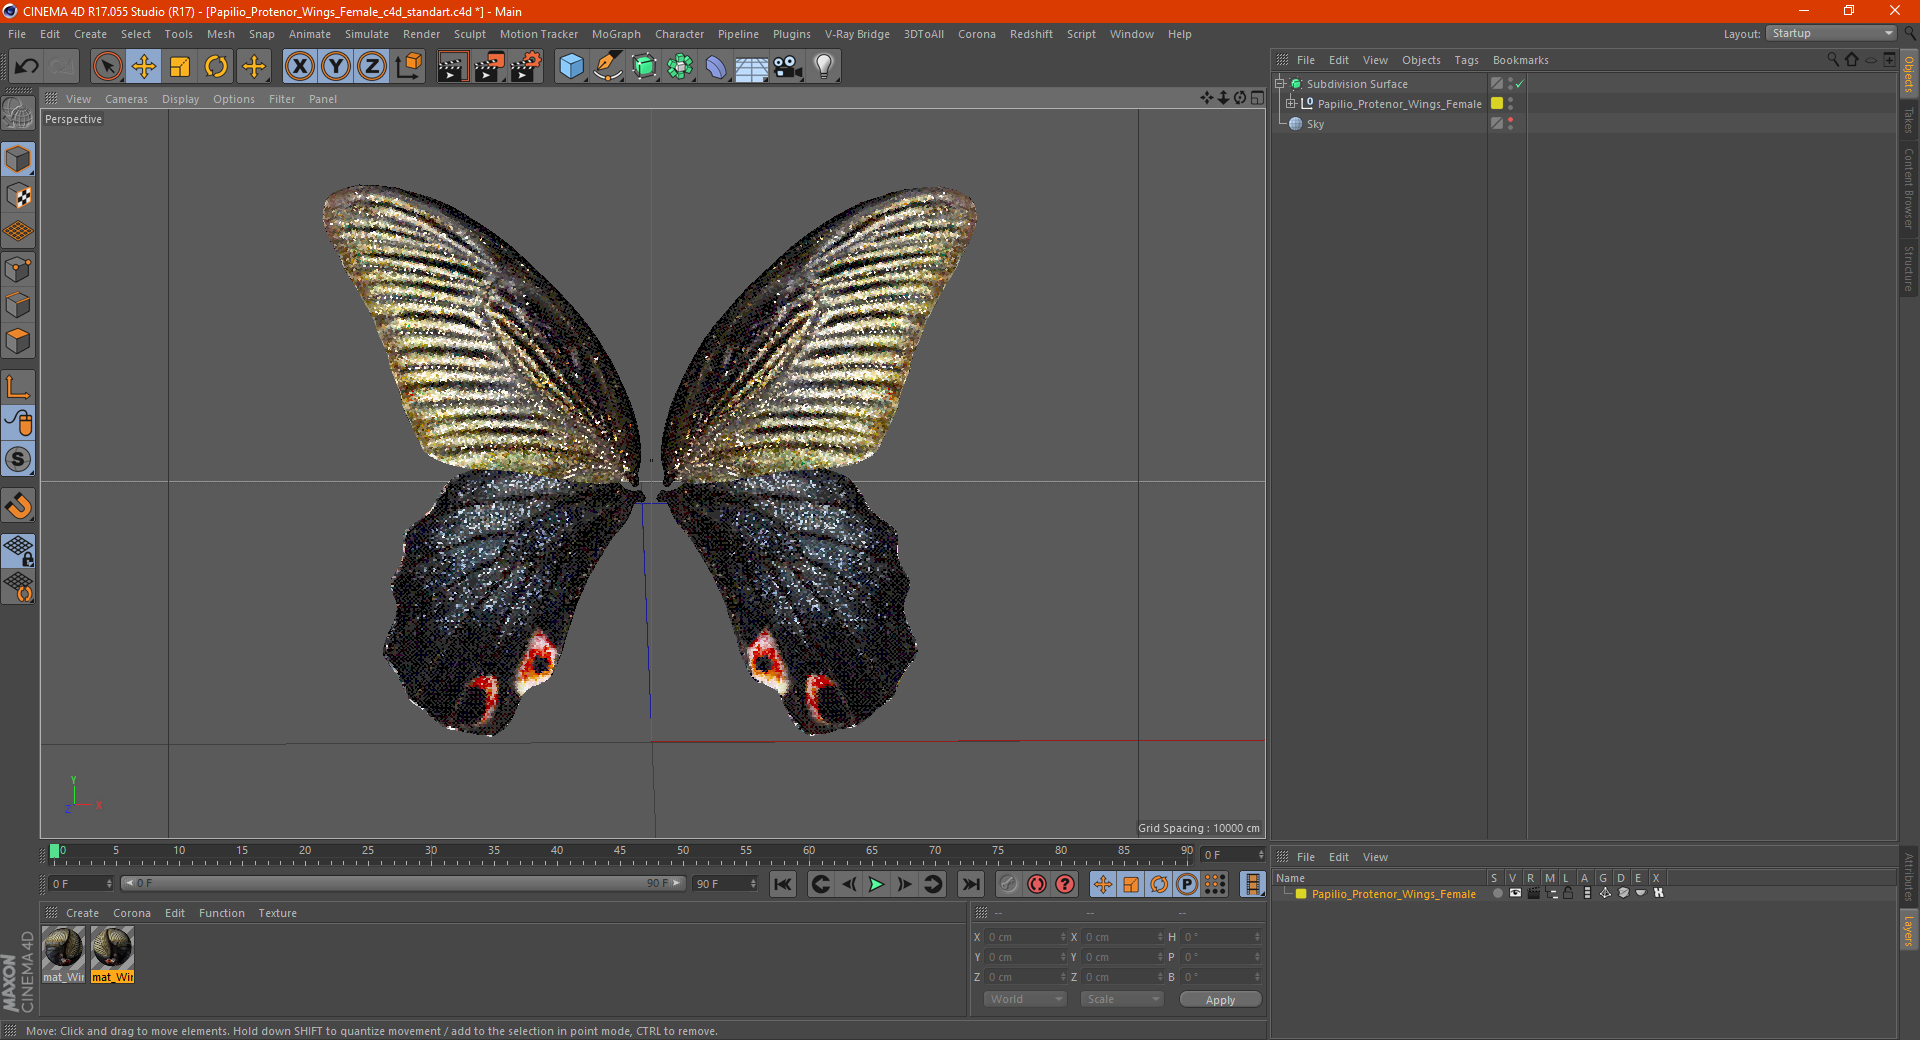The height and width of the screenshot is (1040, 1920).
Task: Select the first mat_Wings material thumbnail
Action: (64, 955)
